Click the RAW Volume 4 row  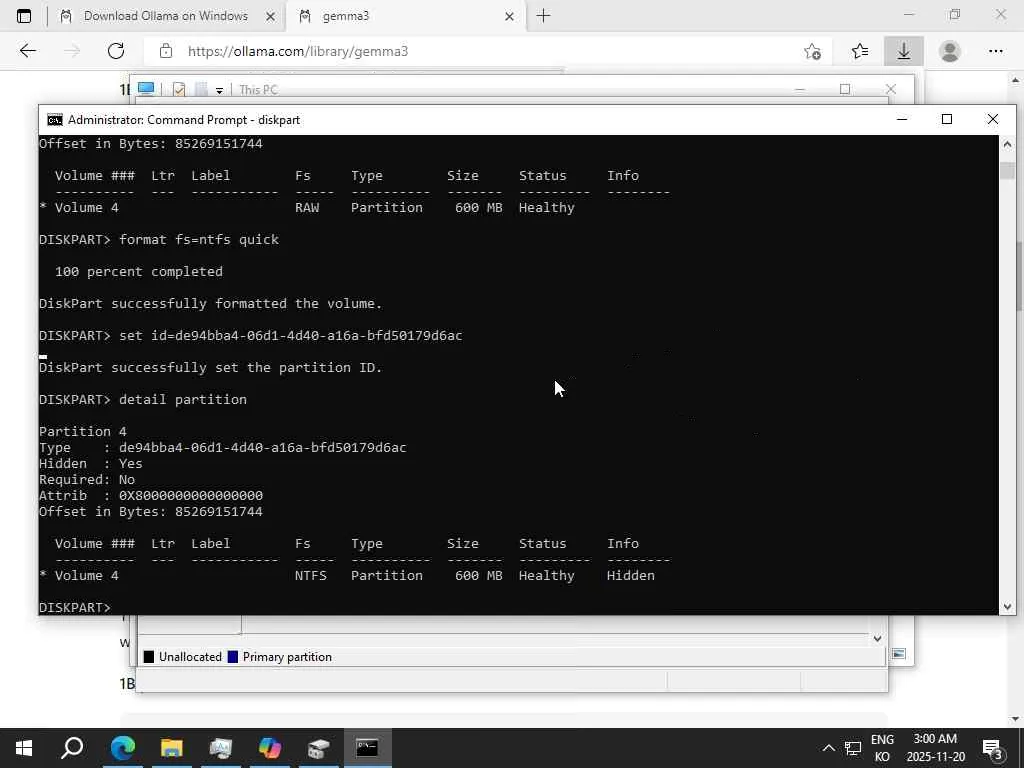point(307,208)
